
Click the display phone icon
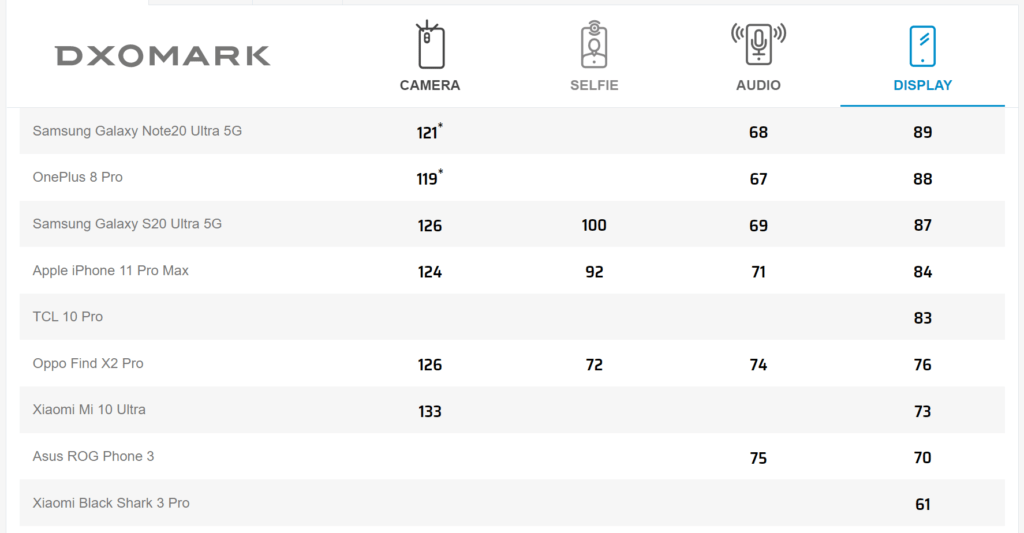[x=922, y=46]
